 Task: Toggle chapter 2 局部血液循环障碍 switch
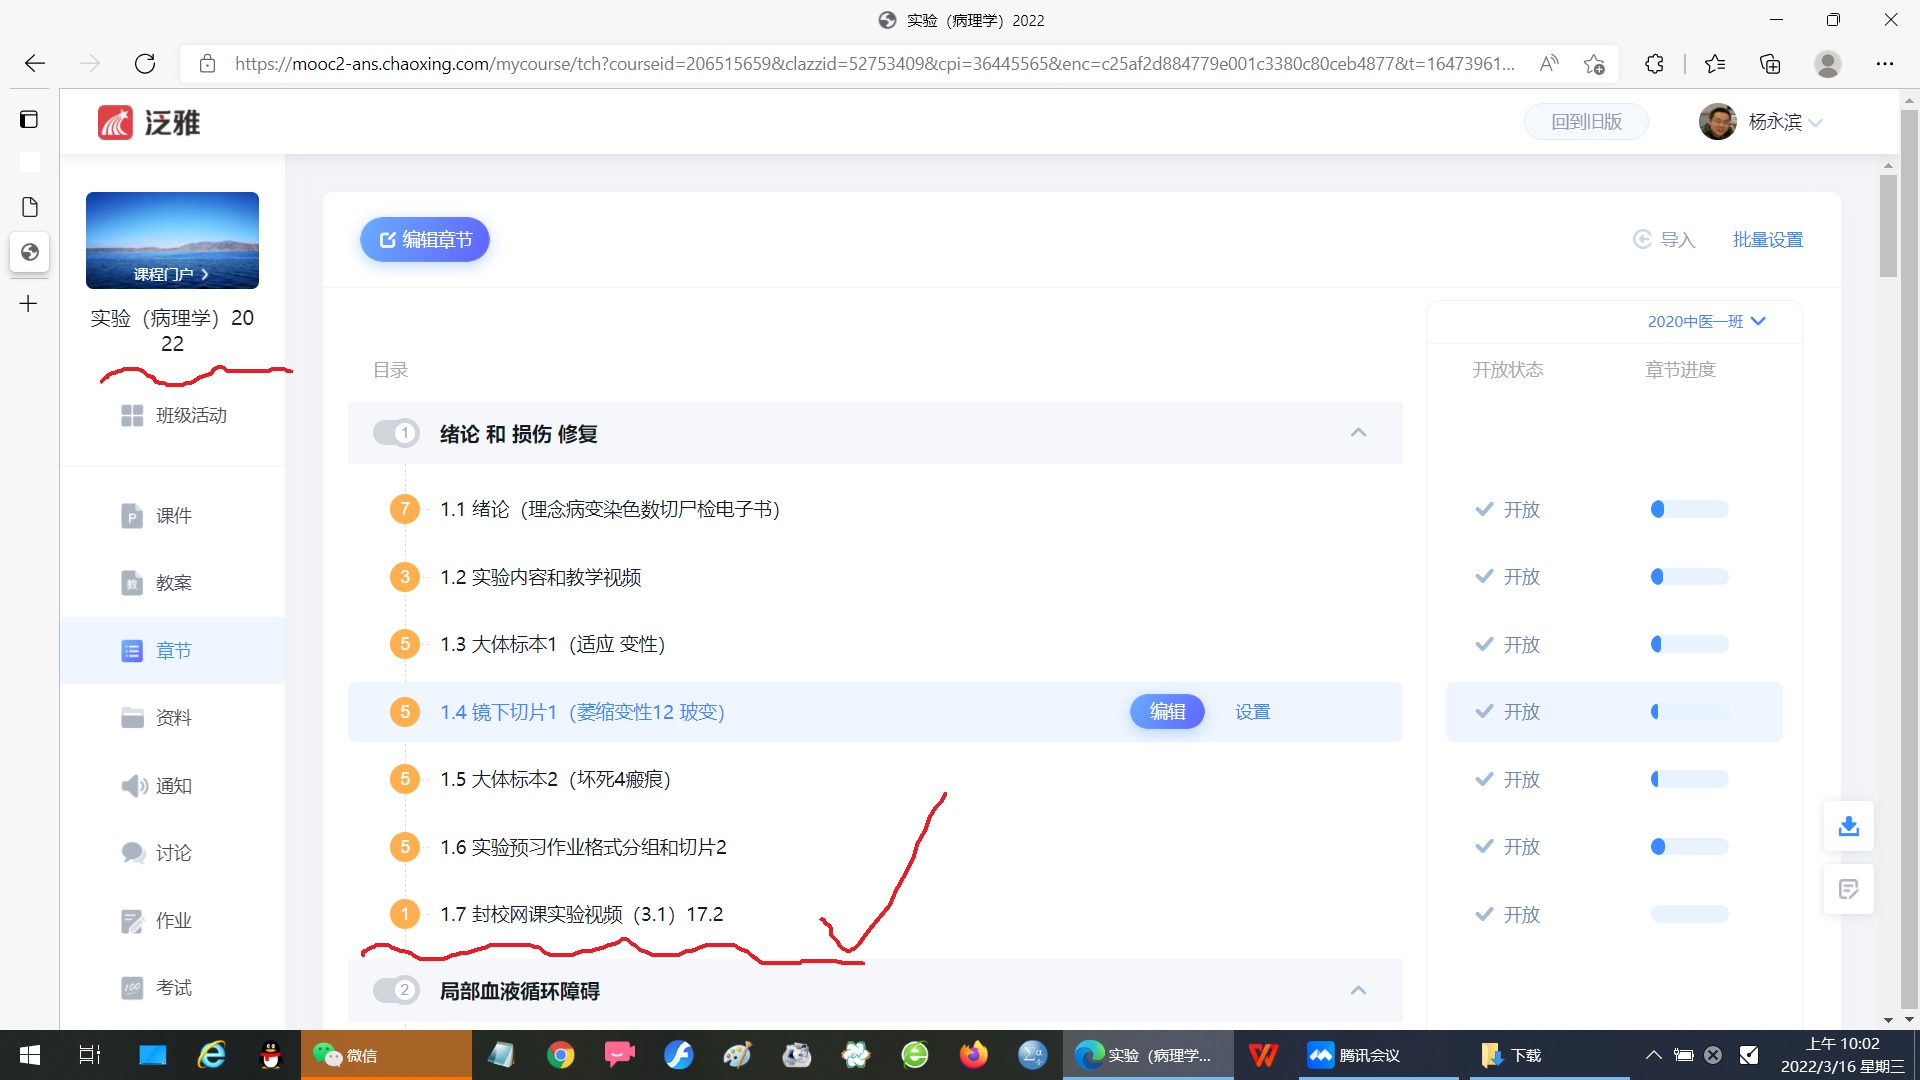pyautogui.click(x=395, y=990)
